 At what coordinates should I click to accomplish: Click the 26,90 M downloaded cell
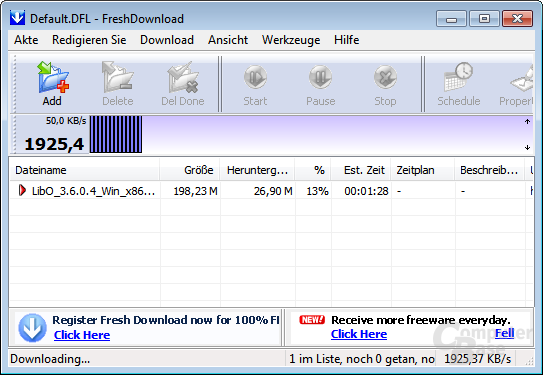pos(273,191)
